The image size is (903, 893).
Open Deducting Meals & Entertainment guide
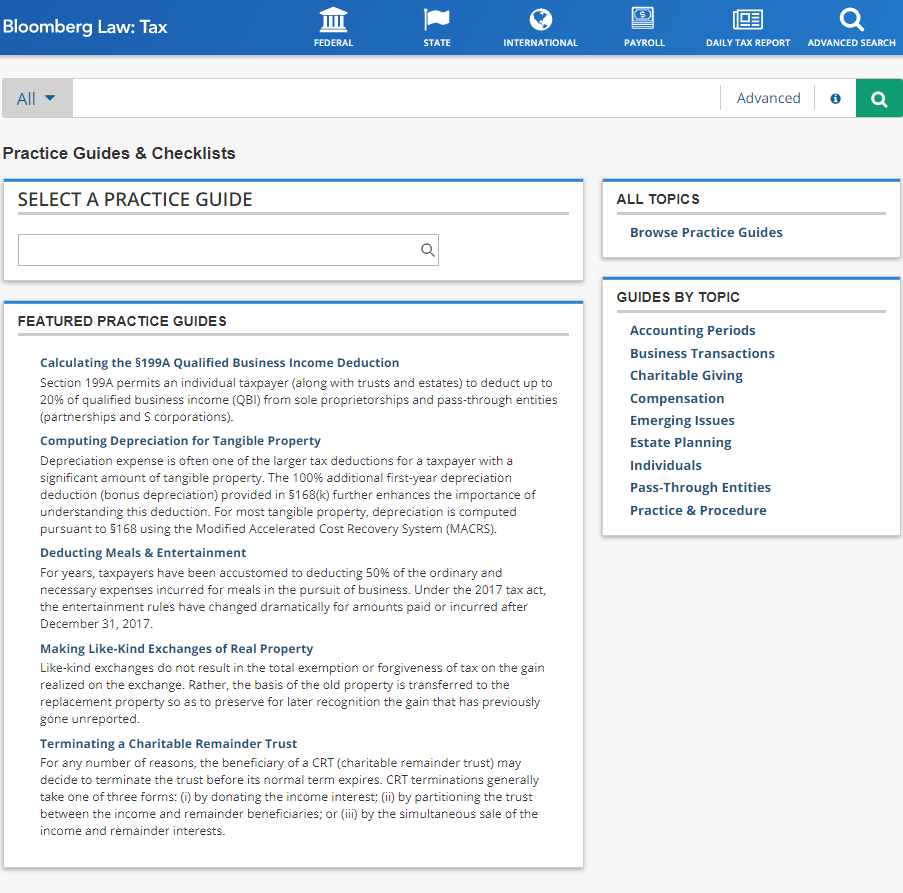[x=143, y=552]
